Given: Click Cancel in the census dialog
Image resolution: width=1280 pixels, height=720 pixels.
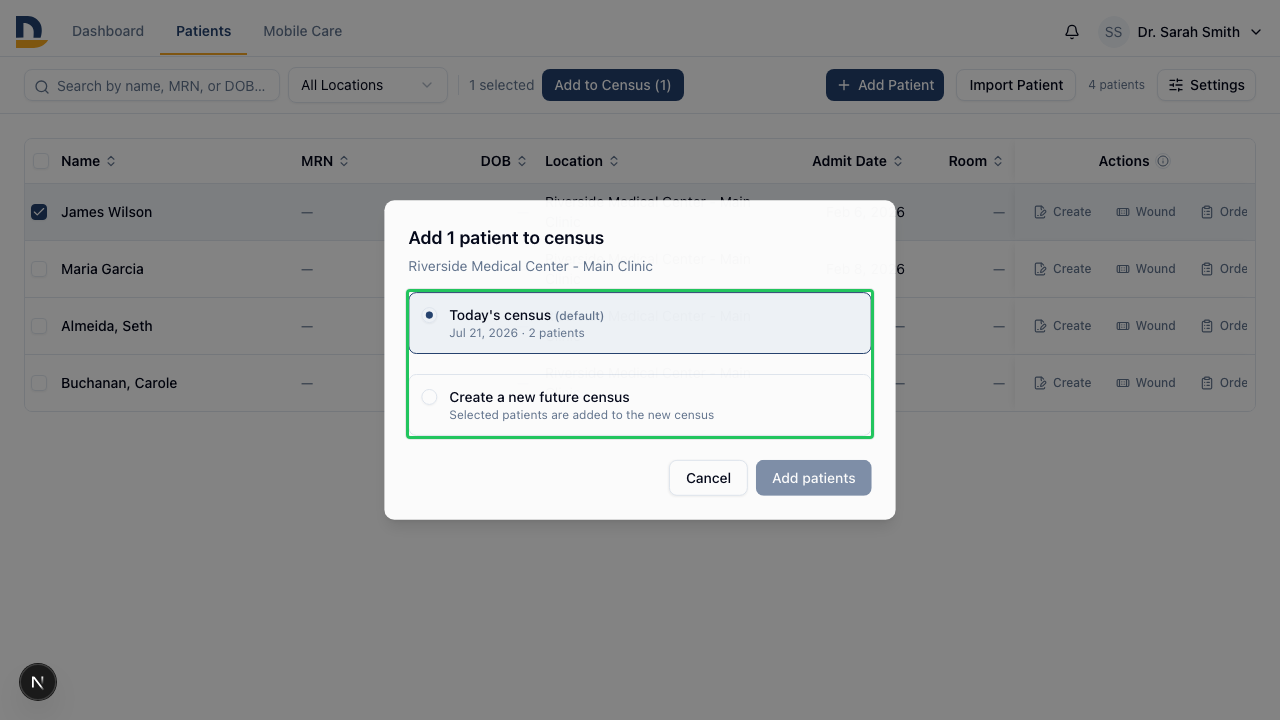Looking at the screenshot, I should point(708,478).
